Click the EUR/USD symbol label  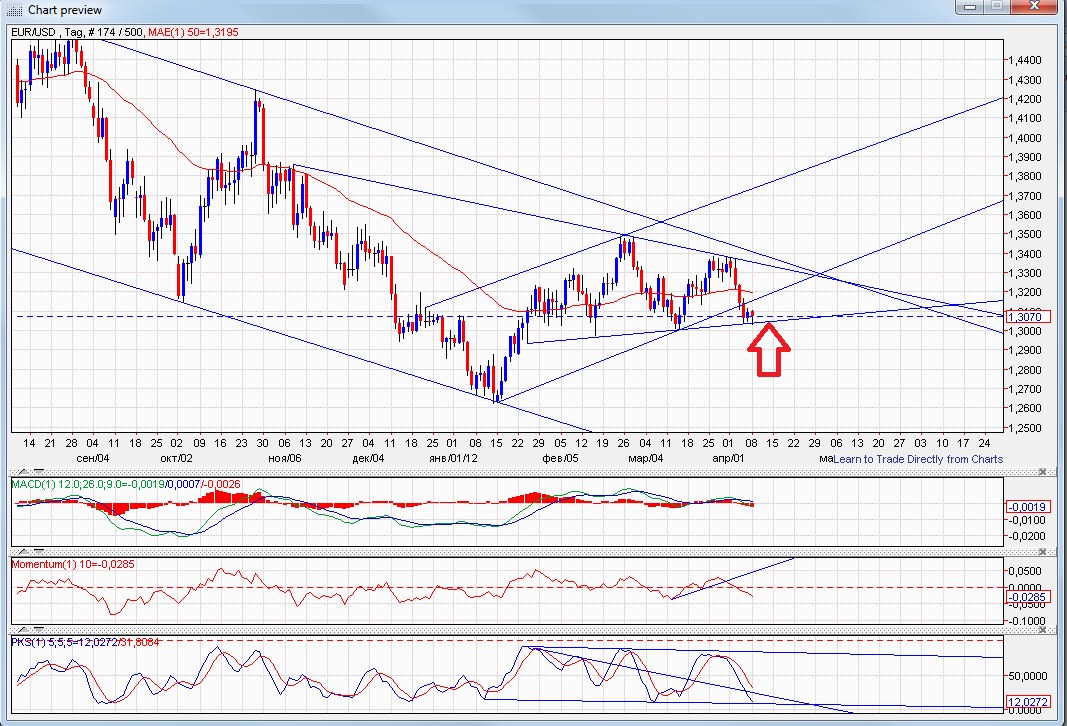33,32
